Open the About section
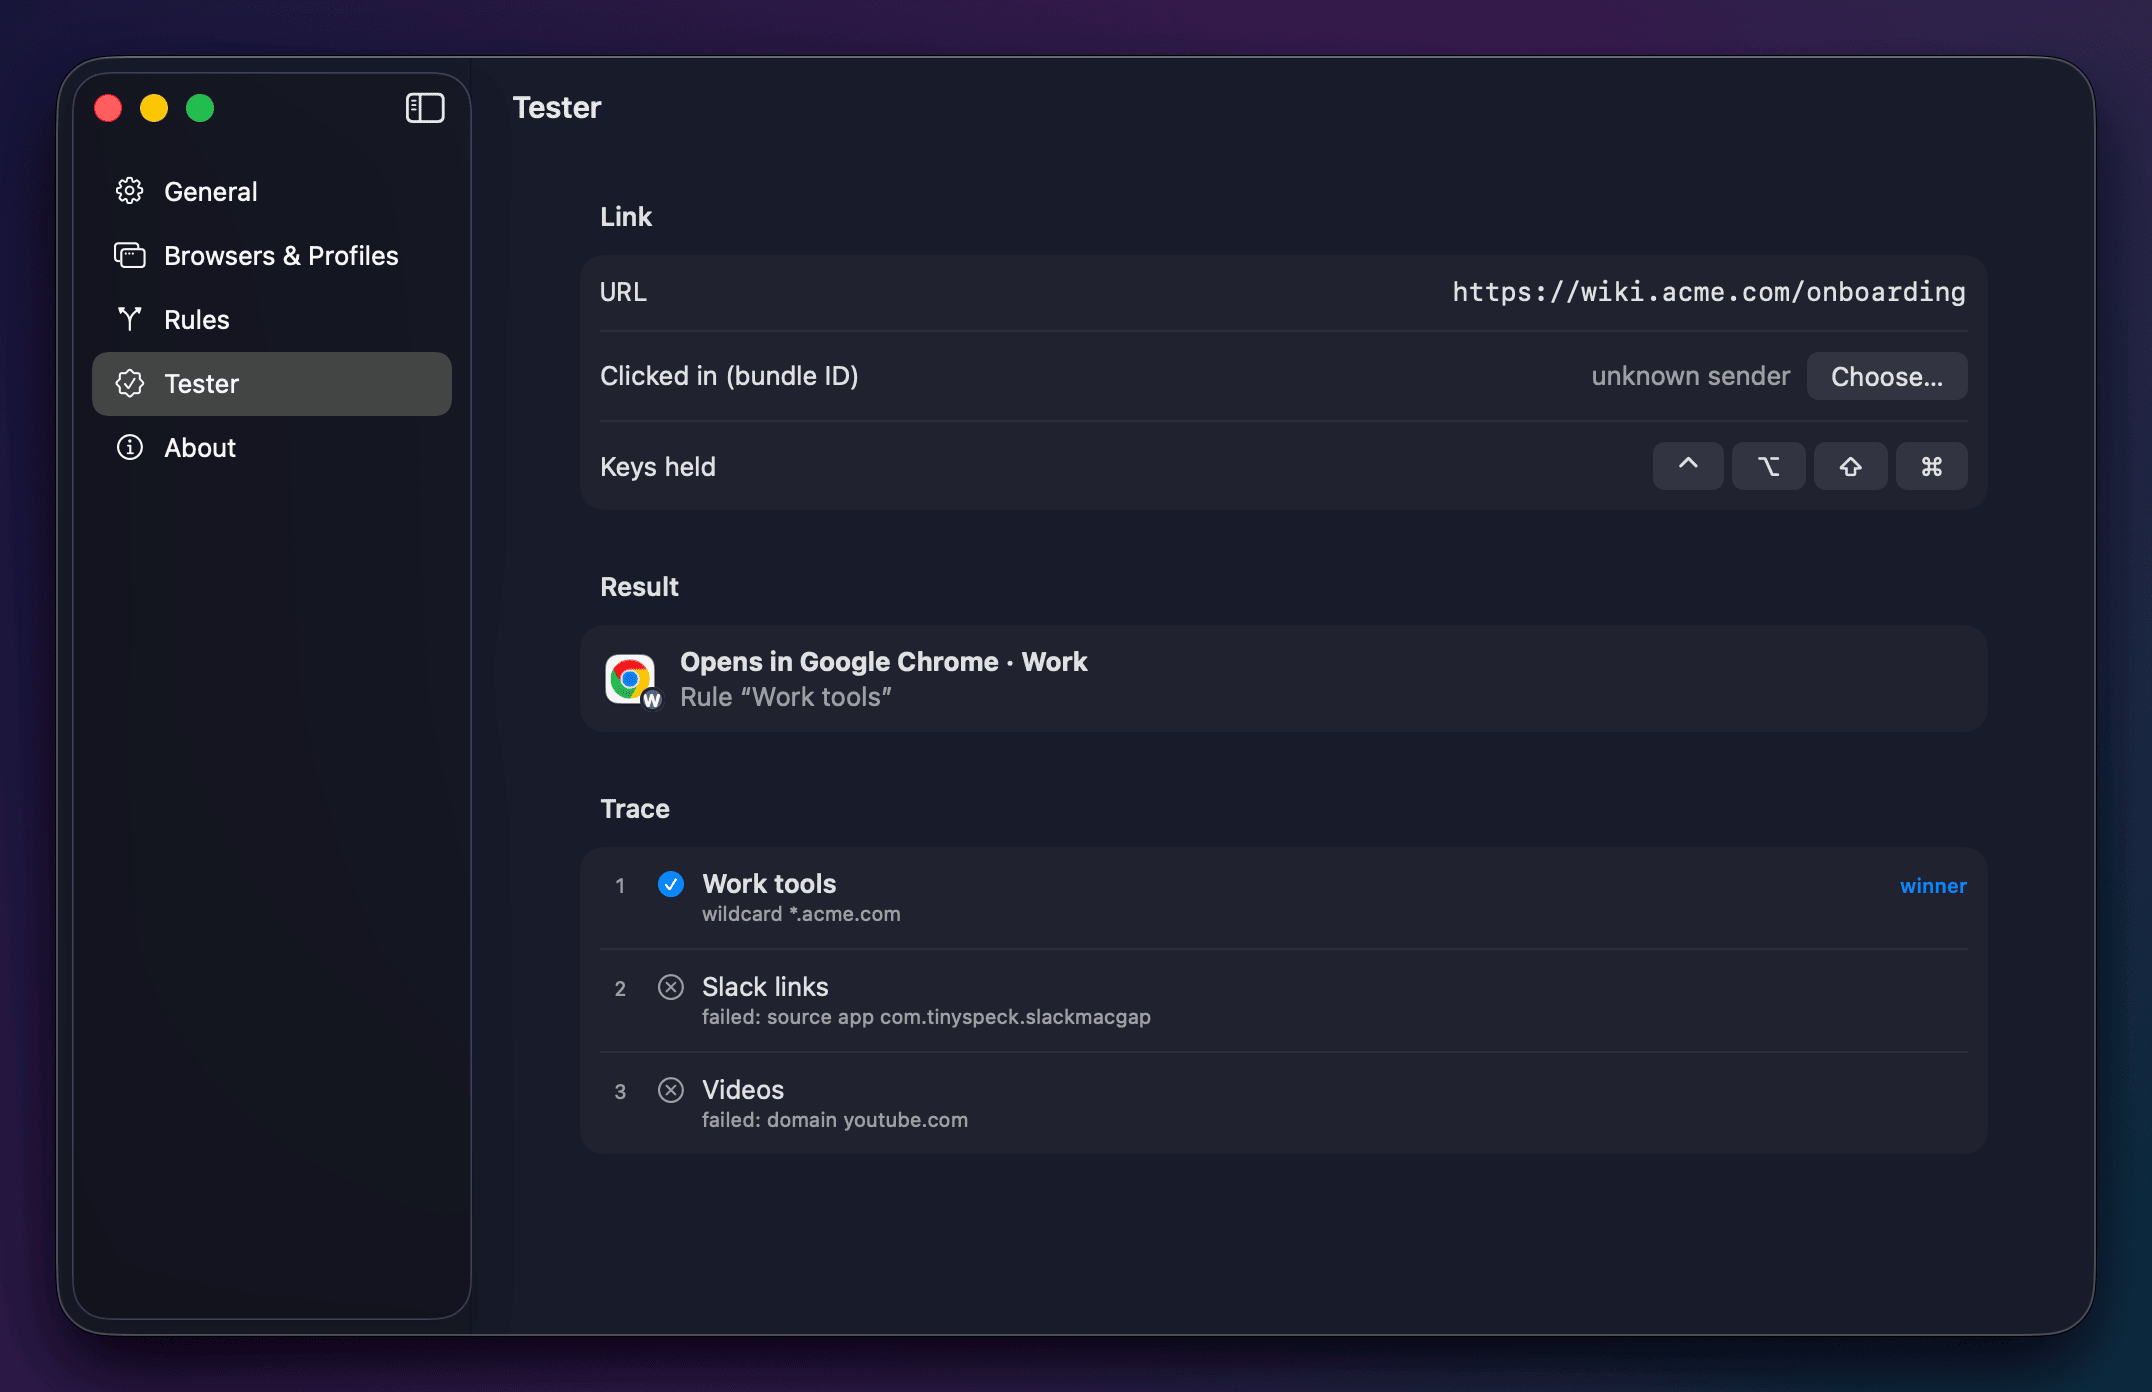Screen dimensions: 2152x1392 tap(272, 447)
